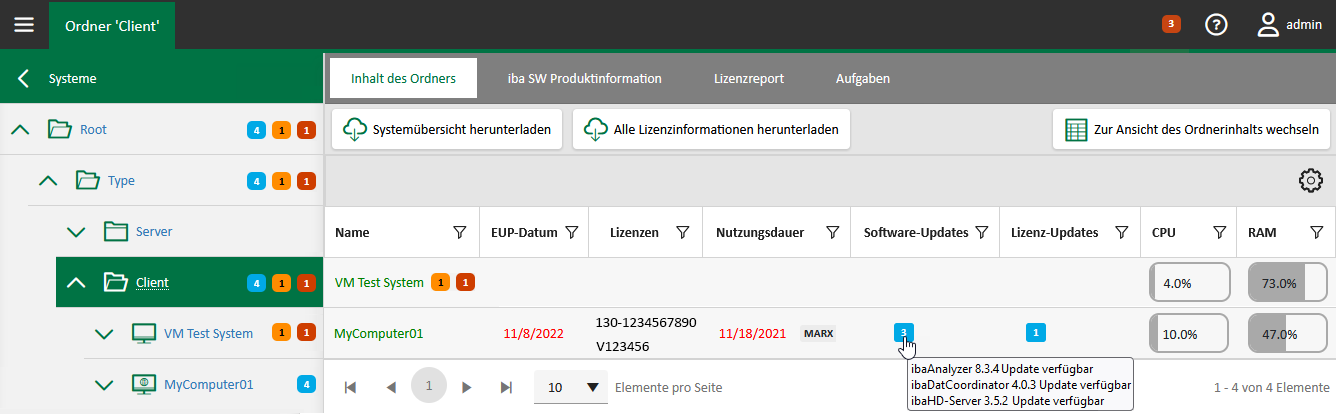Filter the Software-Updates column

[982, 233]
